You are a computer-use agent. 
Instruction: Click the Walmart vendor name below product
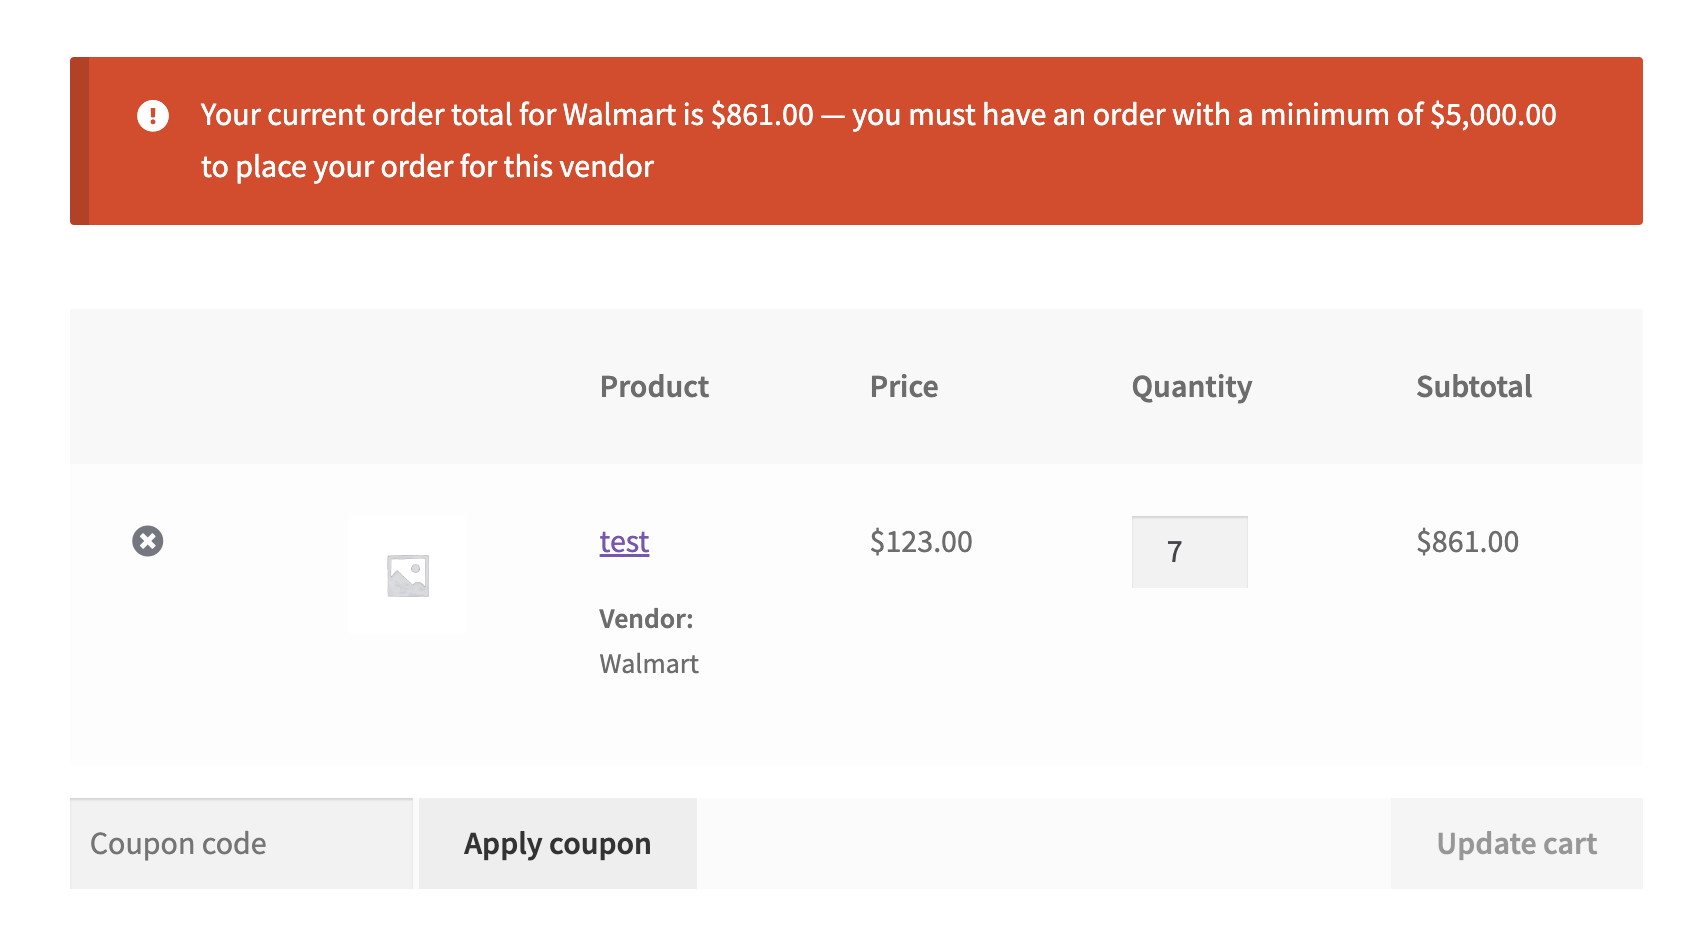pyautogui.click(x=649, y=664)
